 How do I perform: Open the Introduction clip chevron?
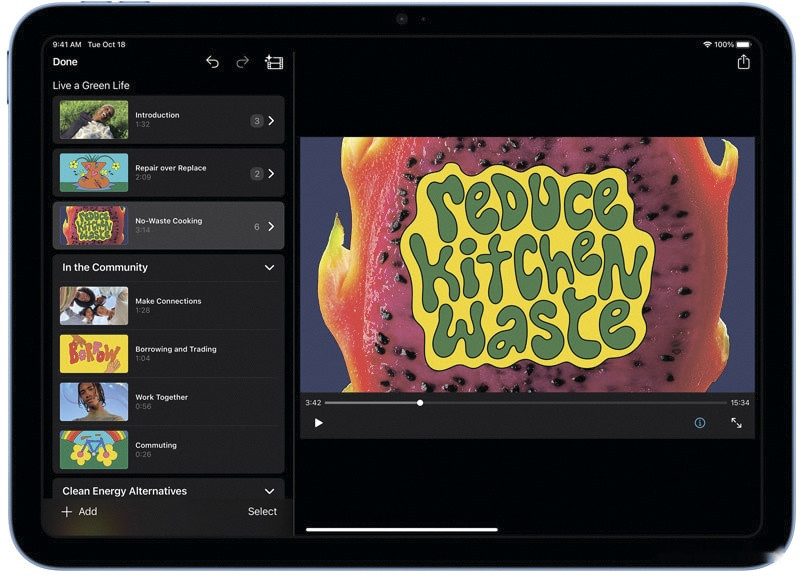271,121
